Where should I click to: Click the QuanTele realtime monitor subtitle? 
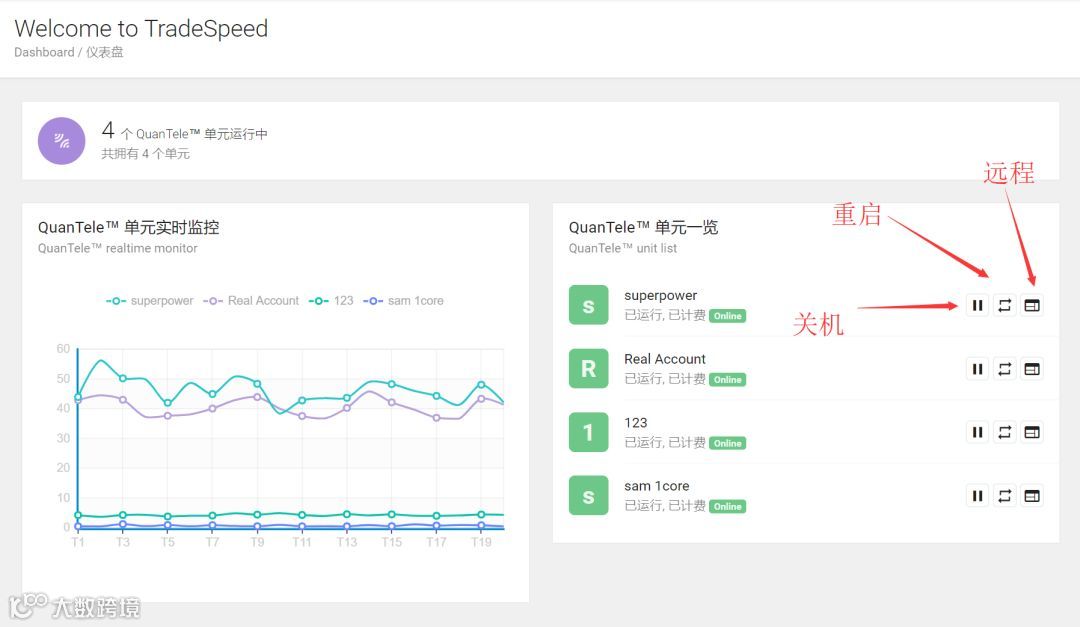(118, 248)
